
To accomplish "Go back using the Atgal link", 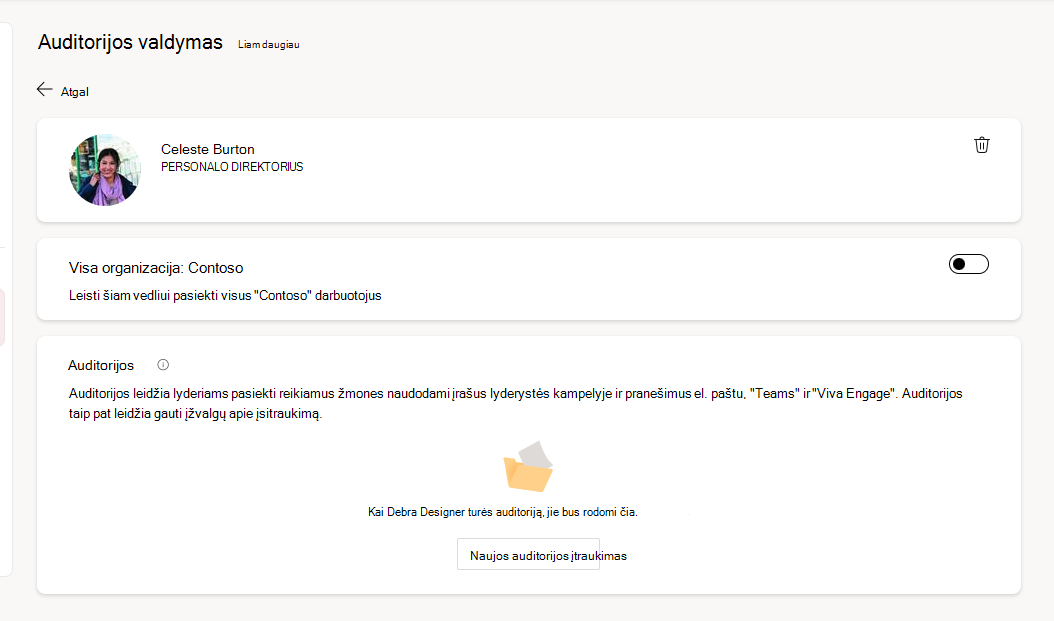I will (x=75, y=92).
